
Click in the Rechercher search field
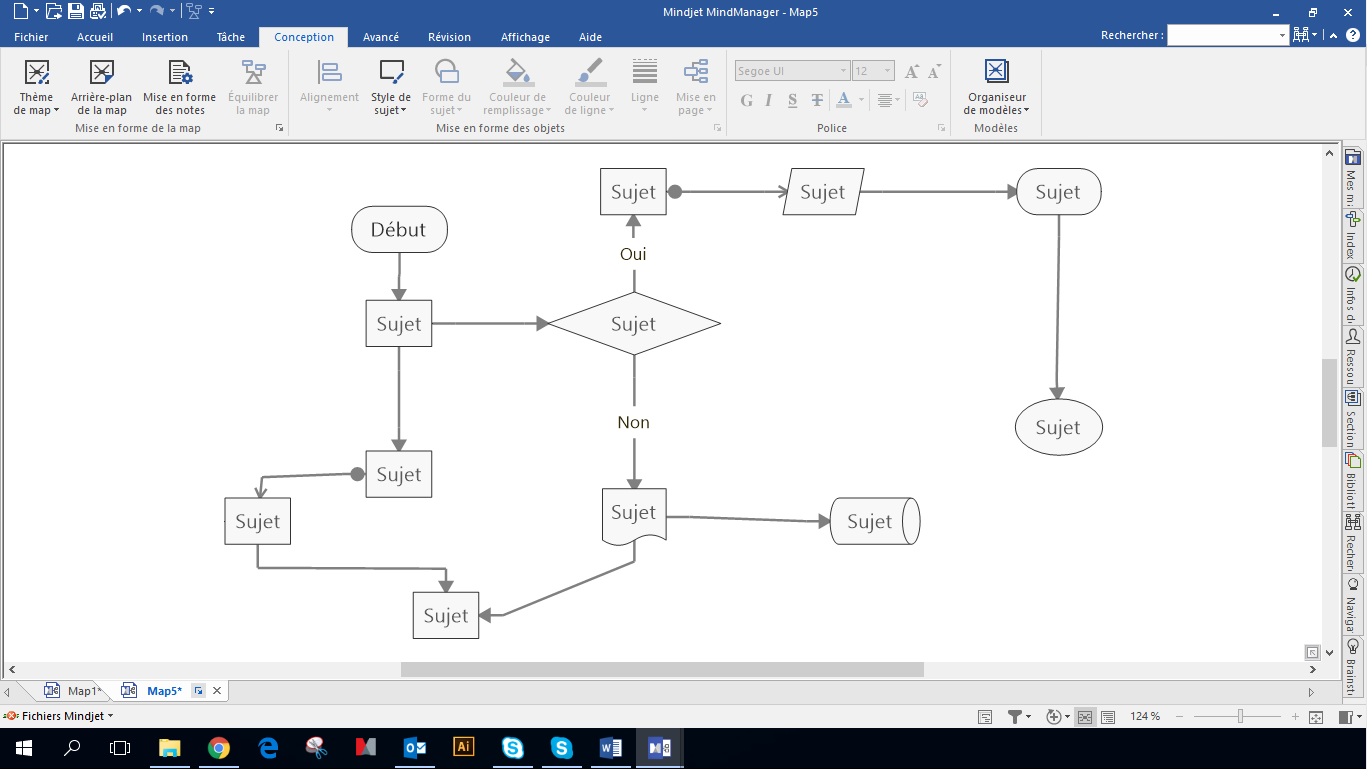1221,35
